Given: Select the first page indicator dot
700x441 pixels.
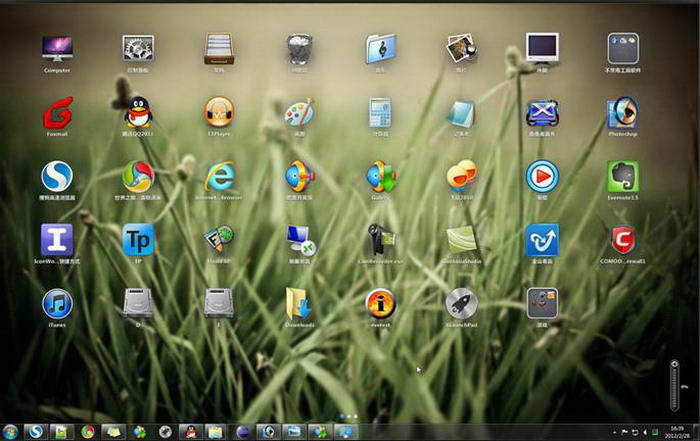Looking at the screenshot, I should coord(342,416).
